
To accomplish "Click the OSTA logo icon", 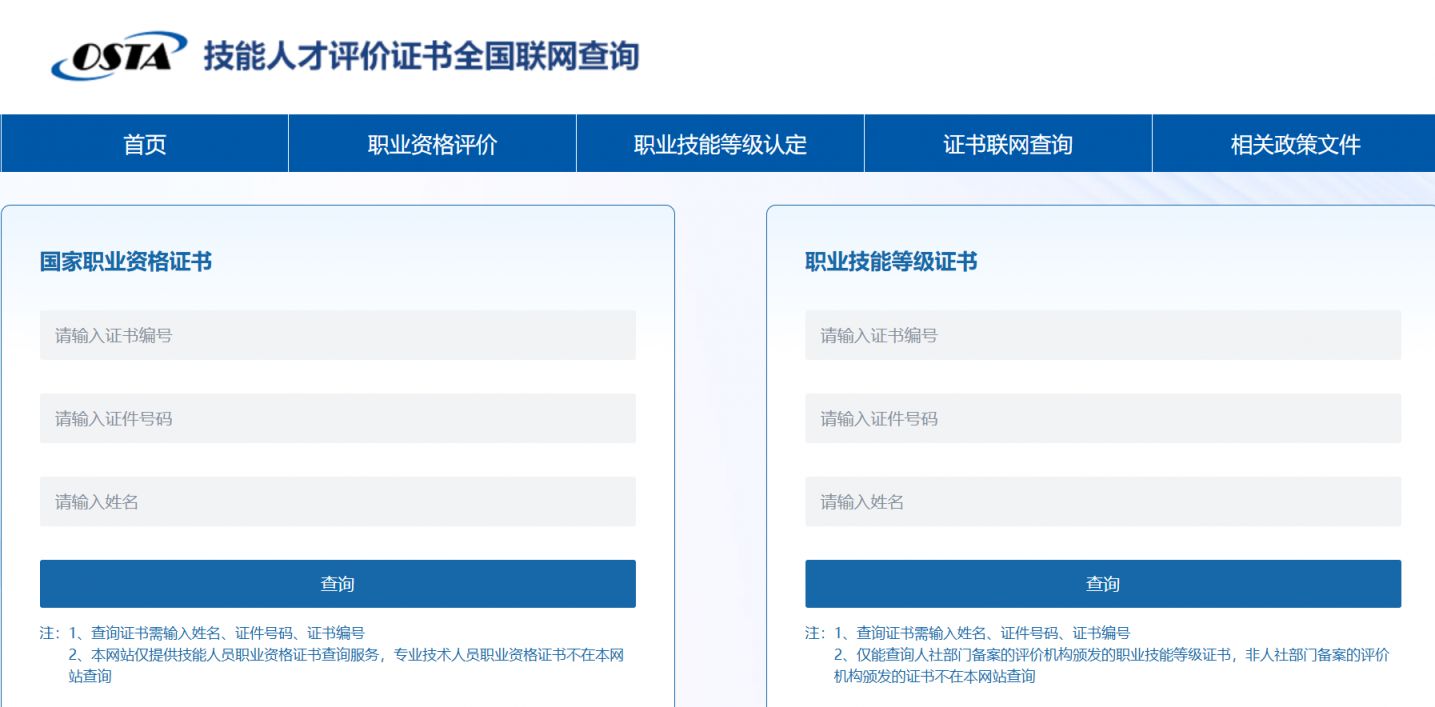I will pyautogui.click(x=119, y=58).
